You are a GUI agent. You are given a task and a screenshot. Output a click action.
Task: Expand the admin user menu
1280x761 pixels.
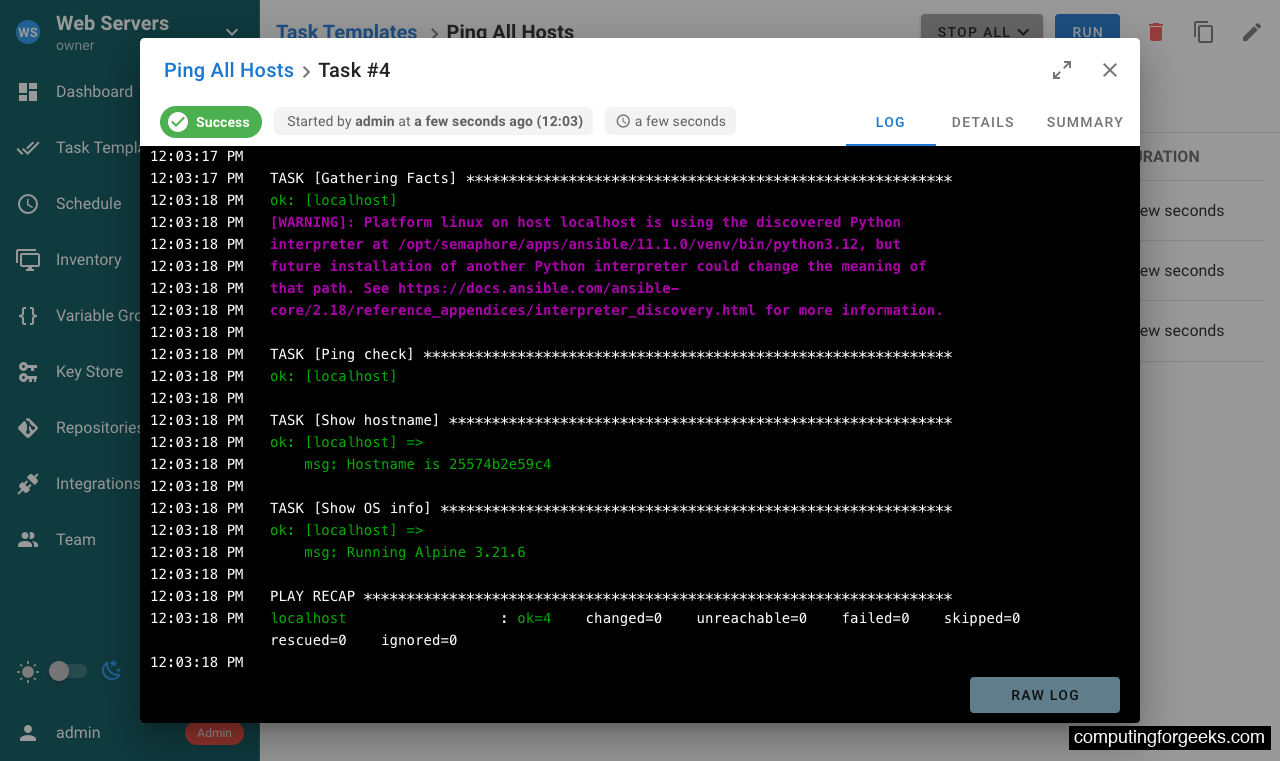78,732
